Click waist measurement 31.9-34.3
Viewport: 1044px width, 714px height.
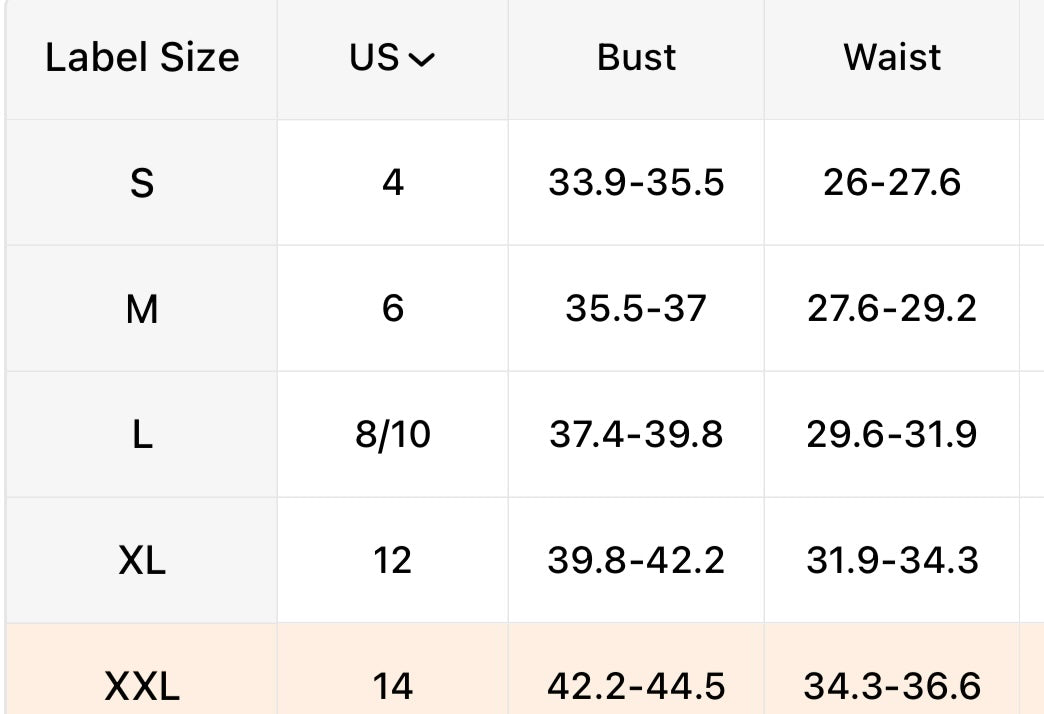click(x=892, y=560)
